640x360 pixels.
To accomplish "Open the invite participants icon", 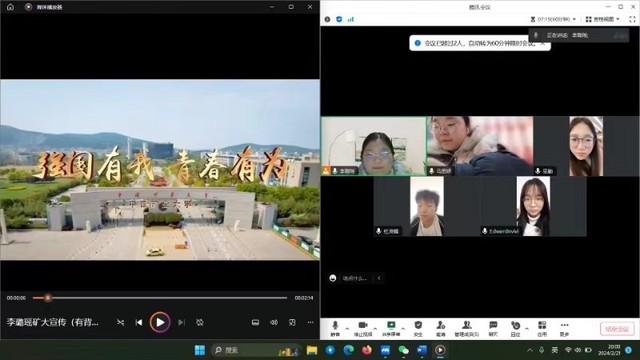I will tap(441, 329).
